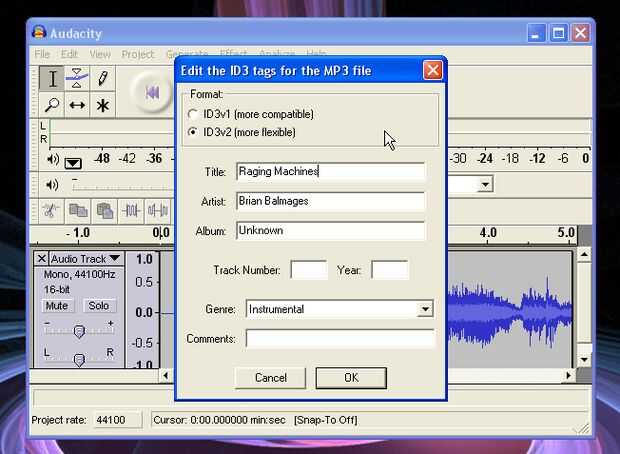Open the Generate menu
The width and height of the screenshot is (620, 454).
[187, 54]
